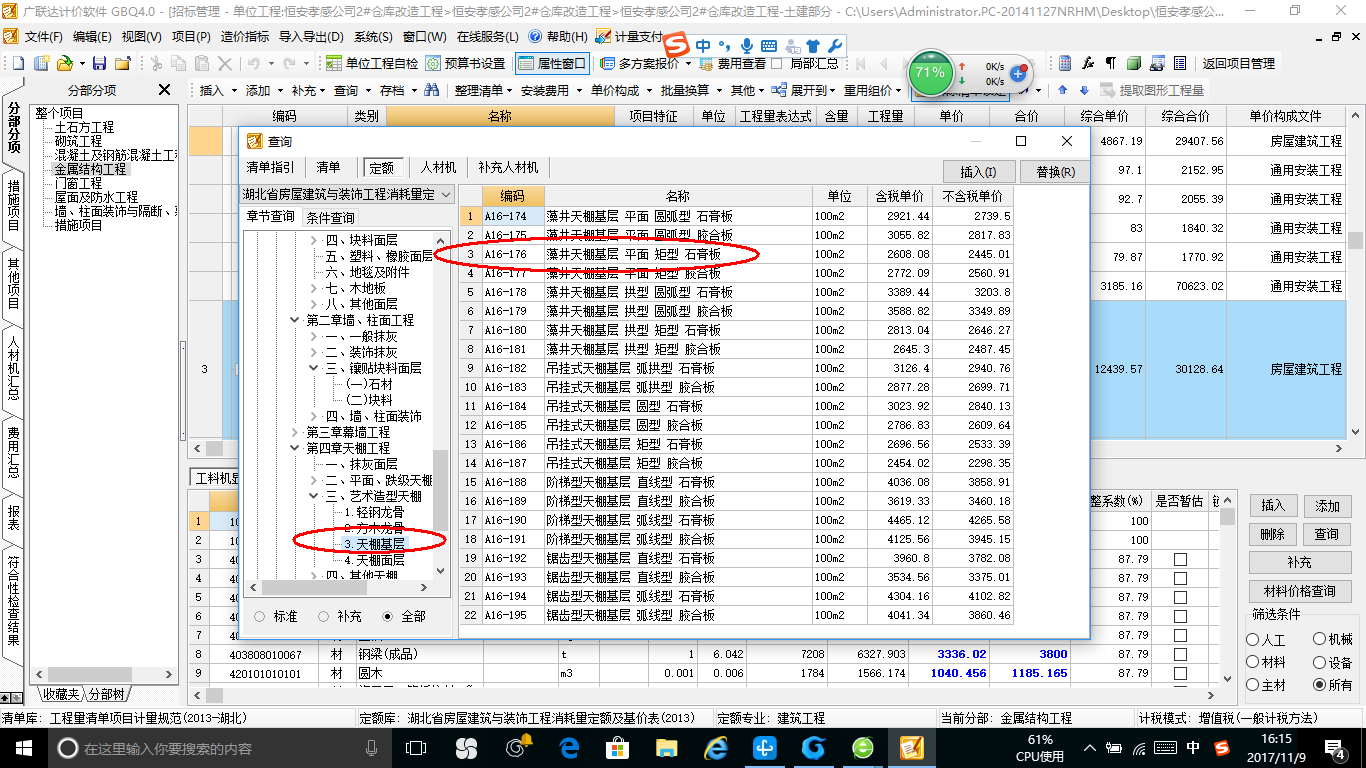Click the Undo arrow icon
Screen dimensions: 1366x768
pos(254,63)
